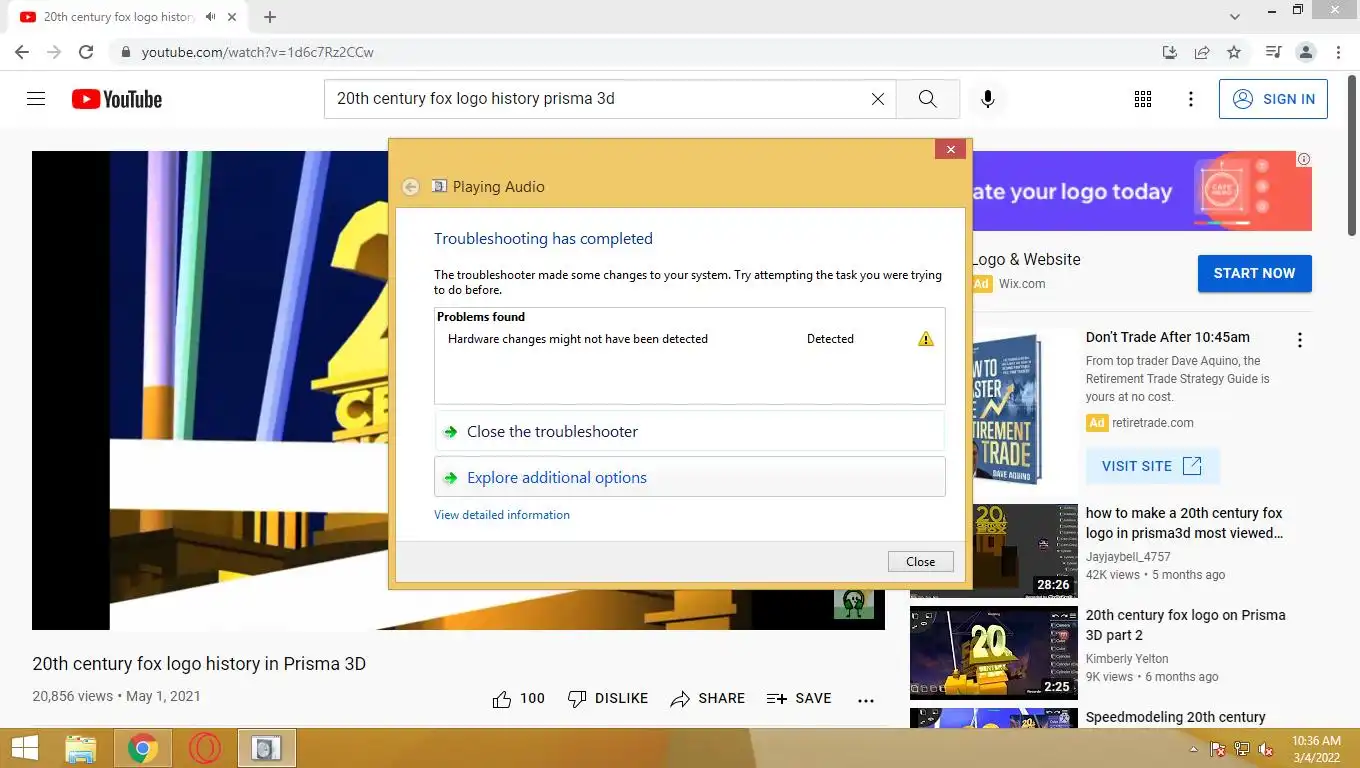Image resolution: width=1360 pixels, height=768 pixels.
Task: Share this page from the address bar
Action: tap(1202, 52)
